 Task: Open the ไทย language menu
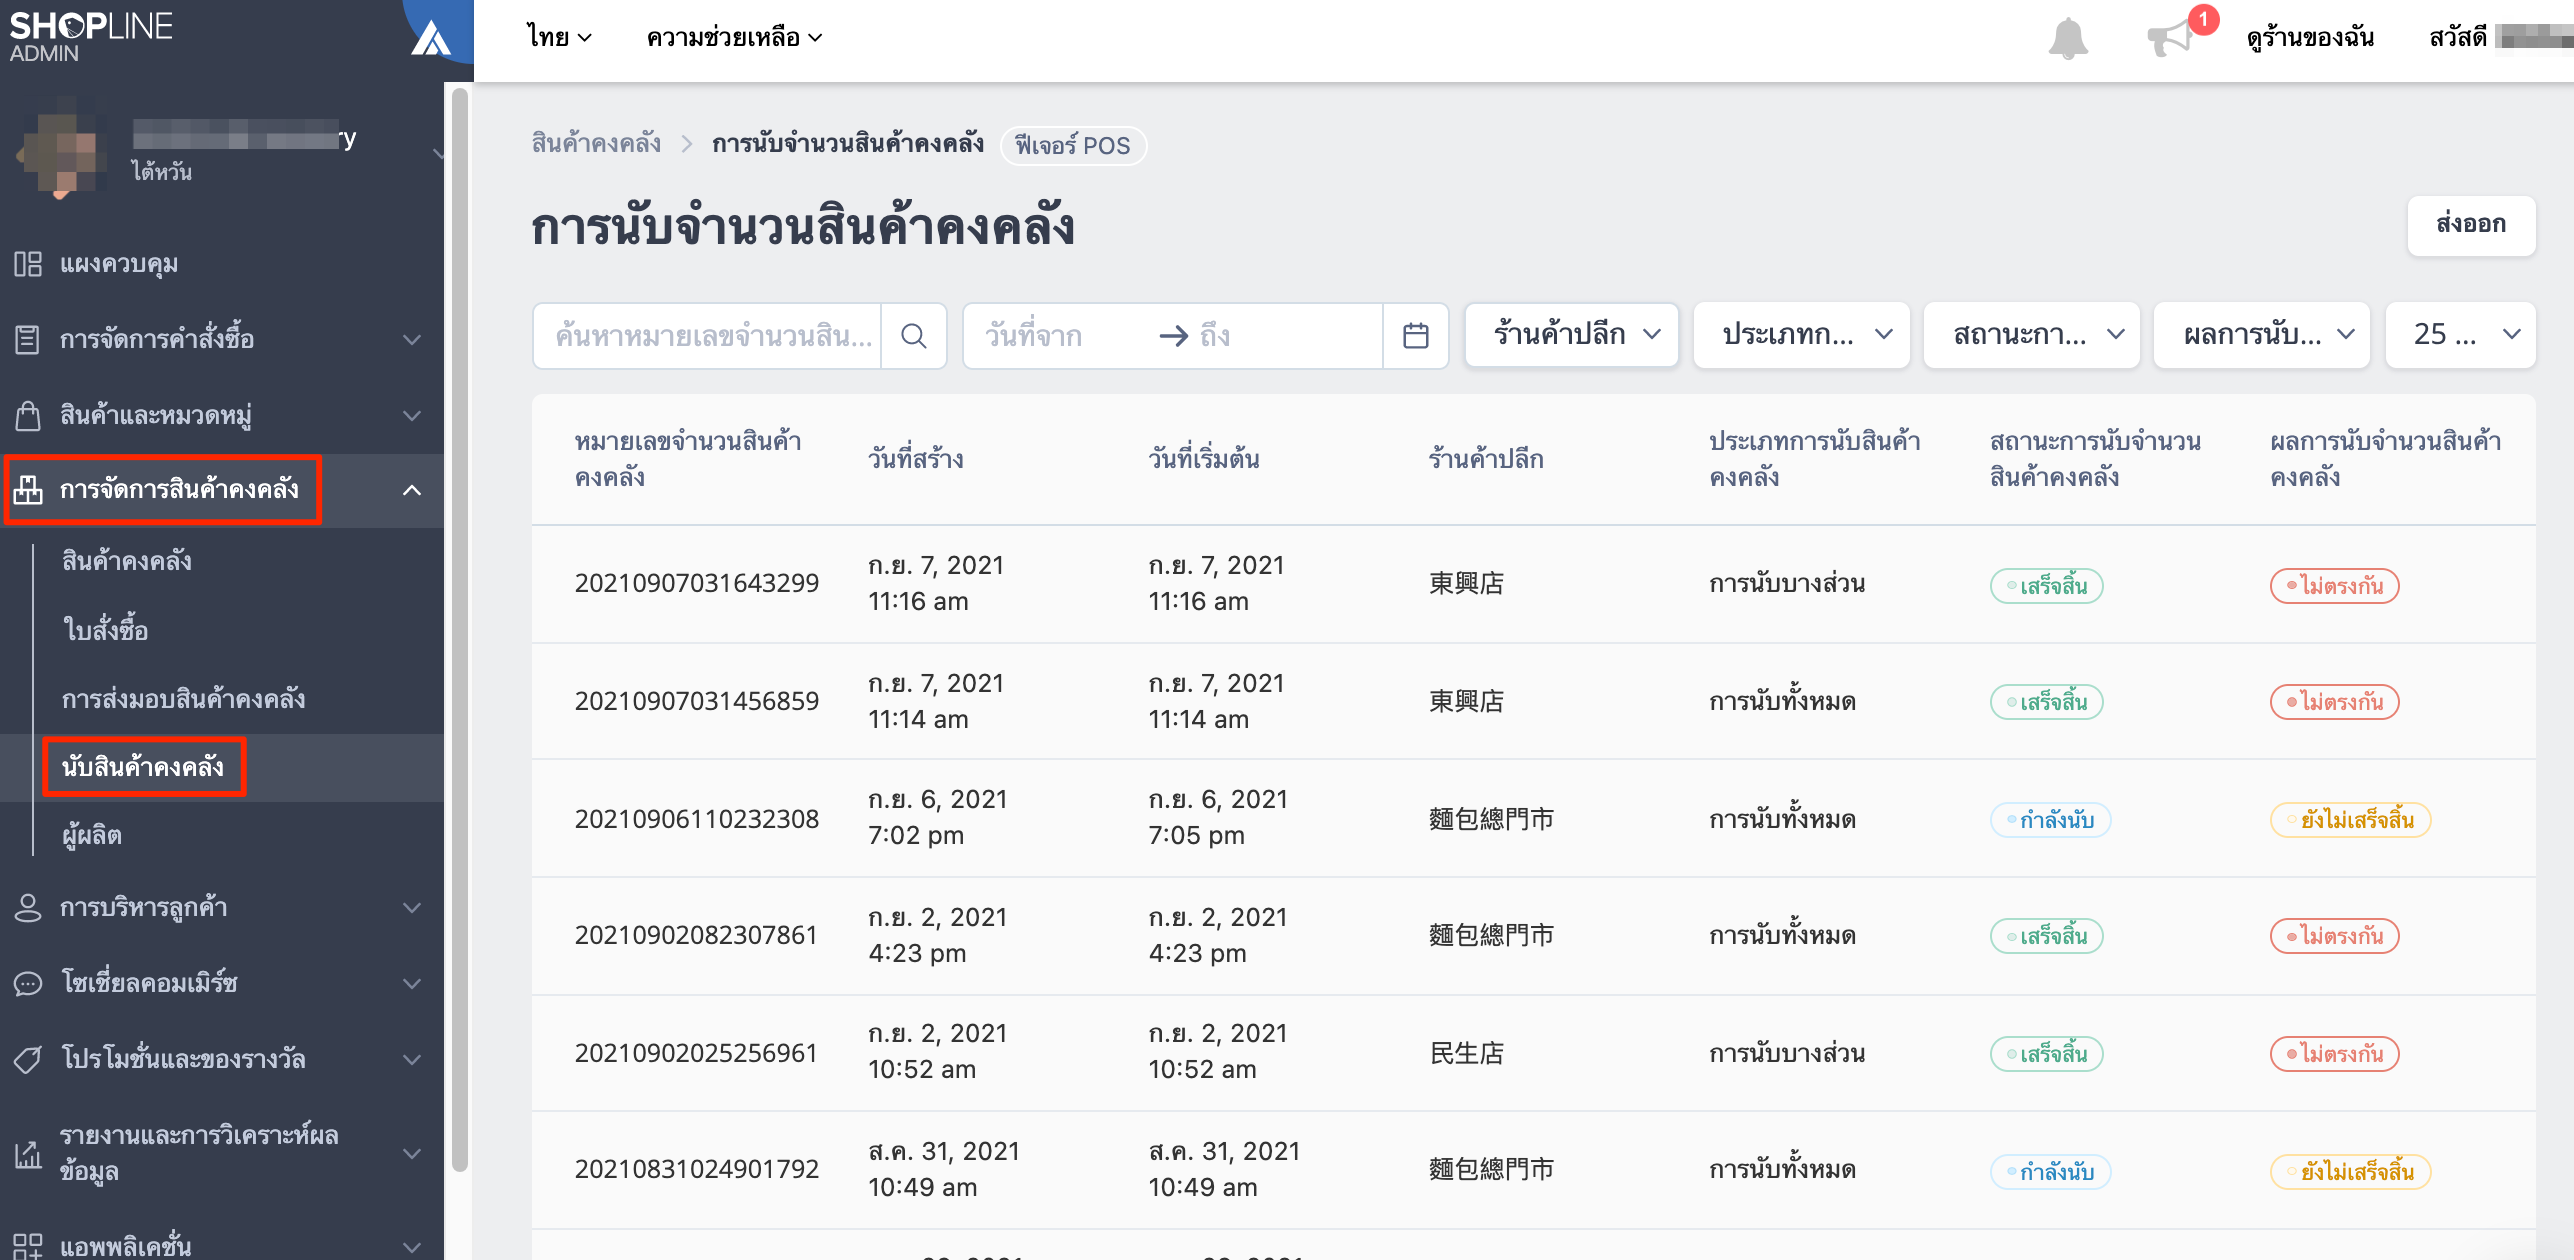point(559,38)
